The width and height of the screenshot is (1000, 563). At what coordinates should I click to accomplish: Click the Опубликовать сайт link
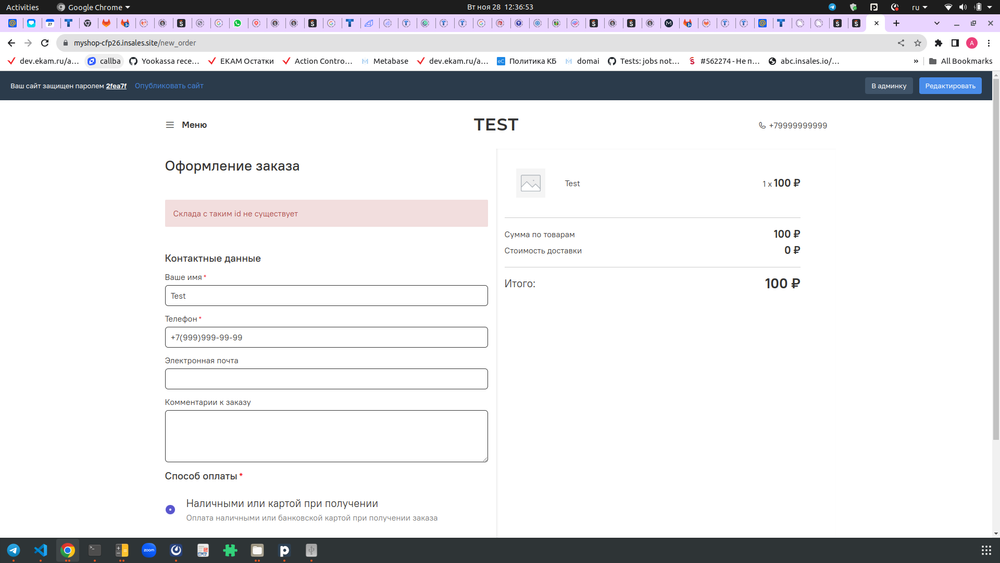[x=169, y=86]
